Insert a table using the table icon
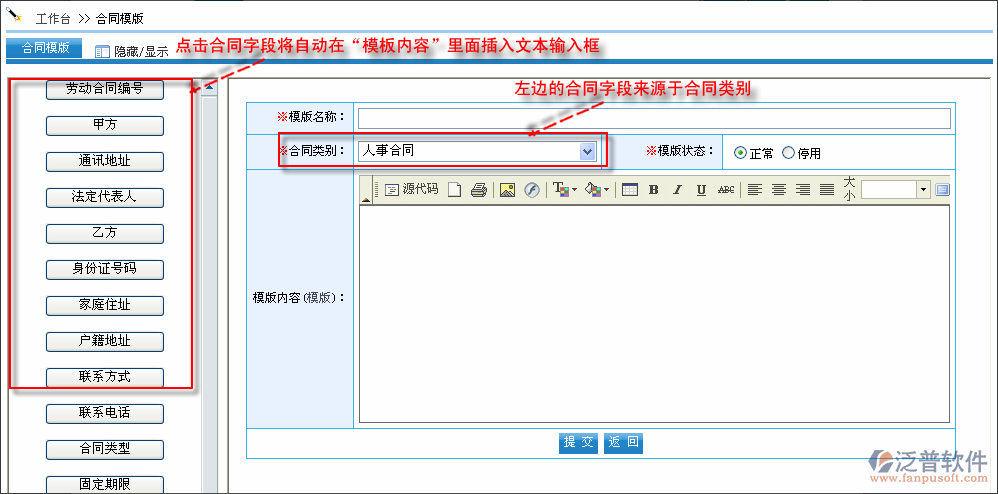This screenshot has height=494, width=998. coord(630,190)
